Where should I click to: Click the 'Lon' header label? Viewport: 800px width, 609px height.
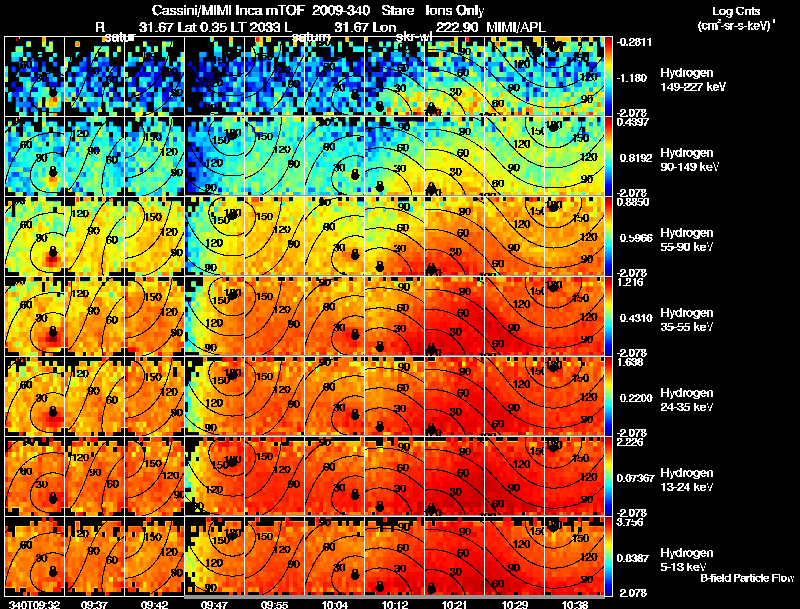click(384, 27)
